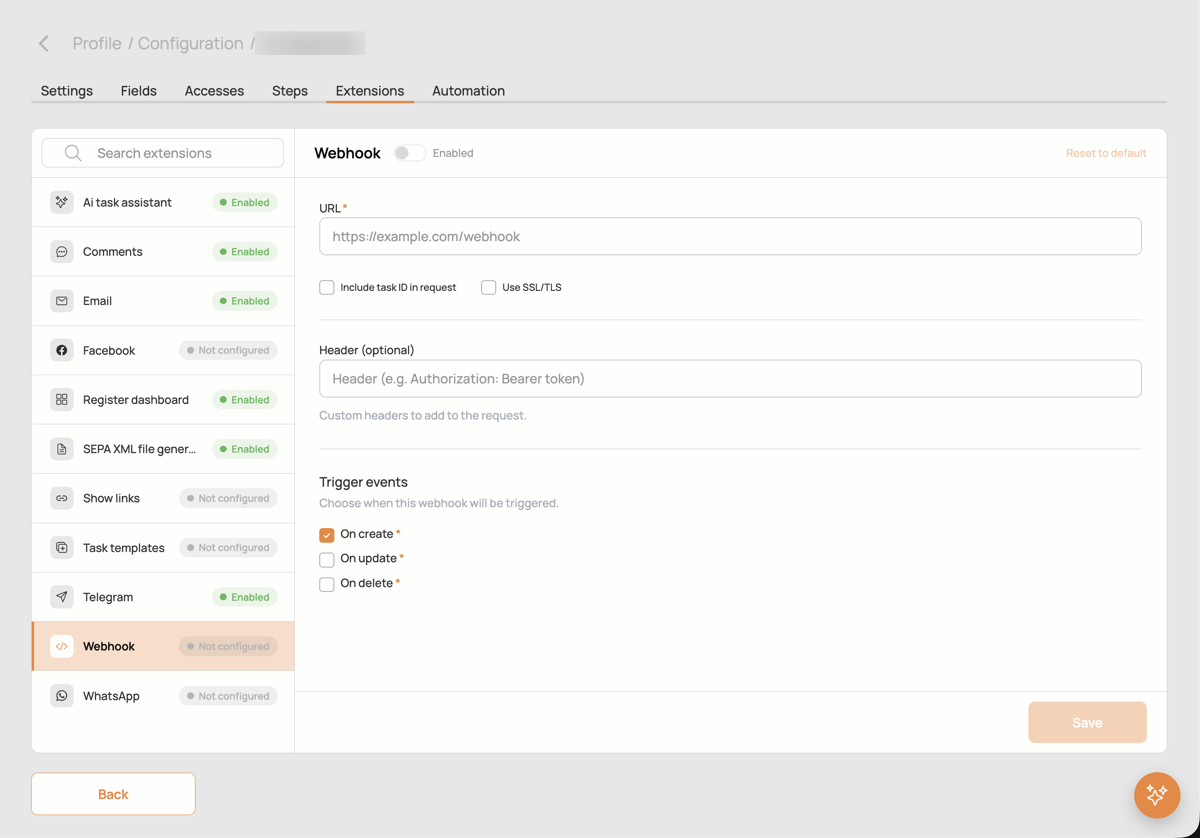Click the Profile breadcrumb link
The width and height of the screenshot is (1200, 838).
(x=97, y=43)
